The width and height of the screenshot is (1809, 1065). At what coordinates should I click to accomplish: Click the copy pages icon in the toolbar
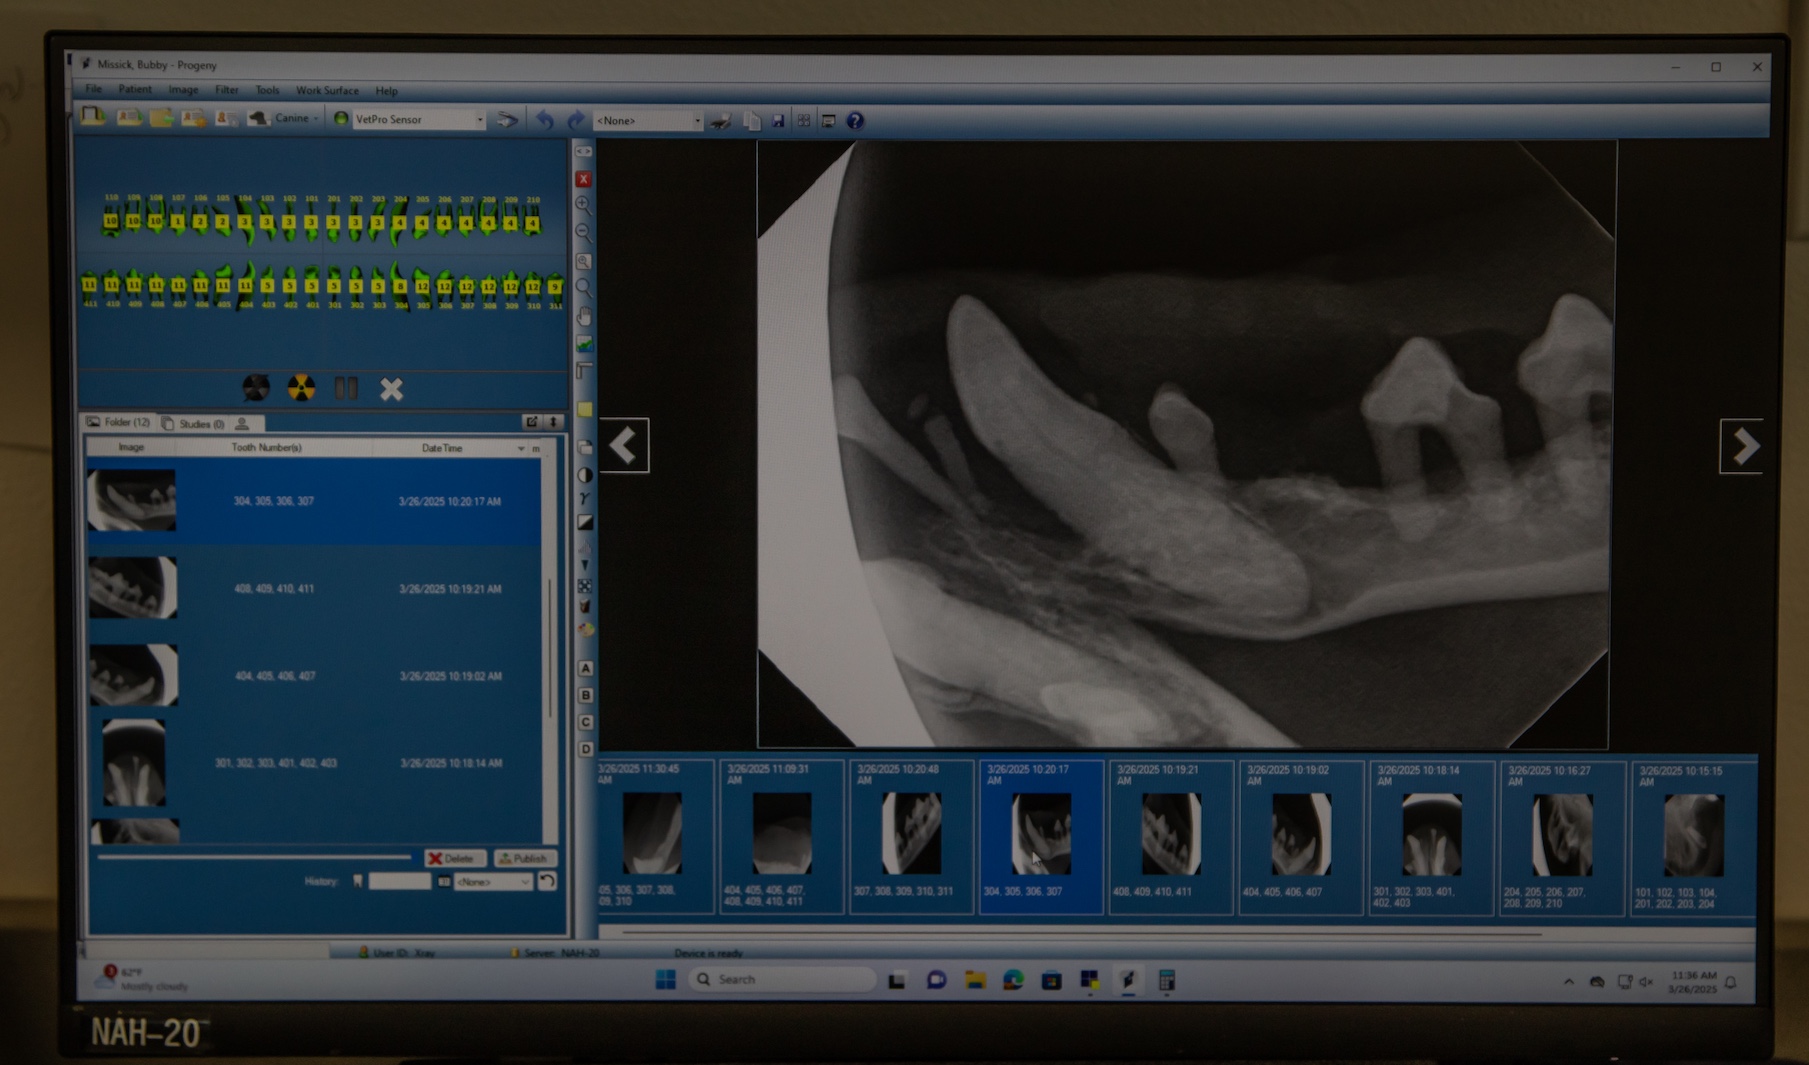coord(752,121)
